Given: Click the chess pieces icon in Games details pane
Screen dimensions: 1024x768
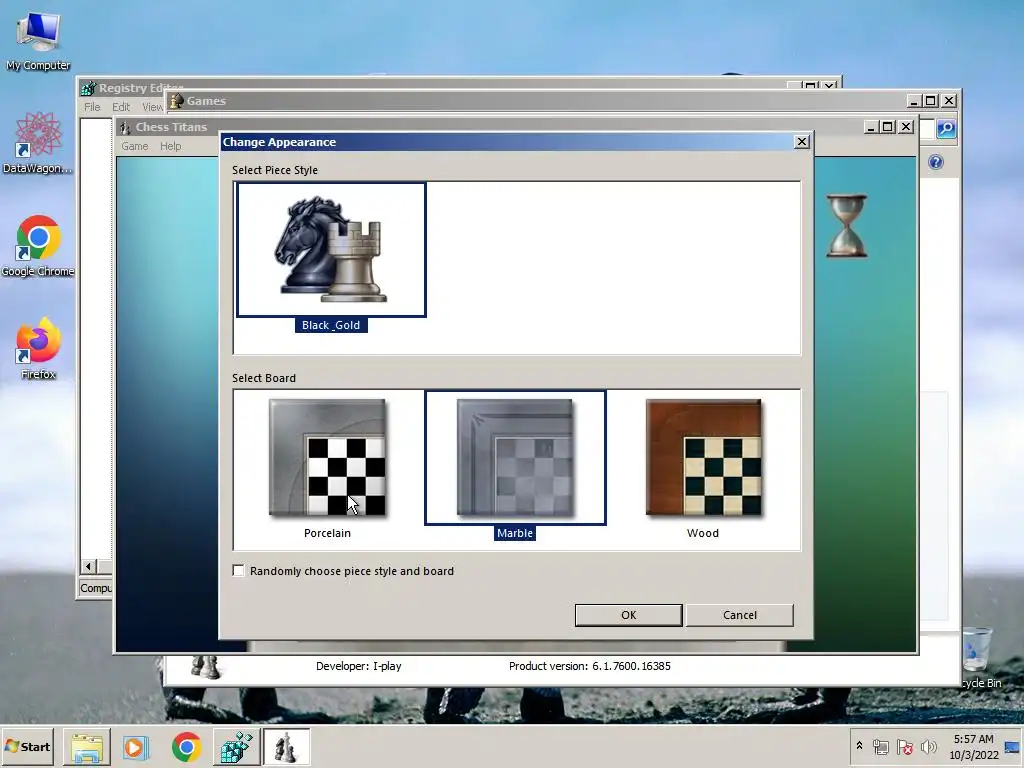Looking at the screenshot, I should [205, 667].
